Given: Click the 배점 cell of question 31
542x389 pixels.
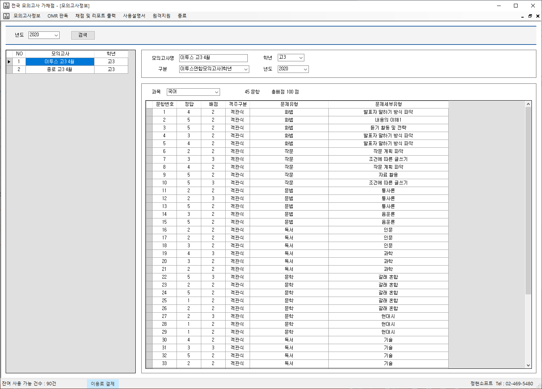Looking at the screenshot, I should coord(213,348).
